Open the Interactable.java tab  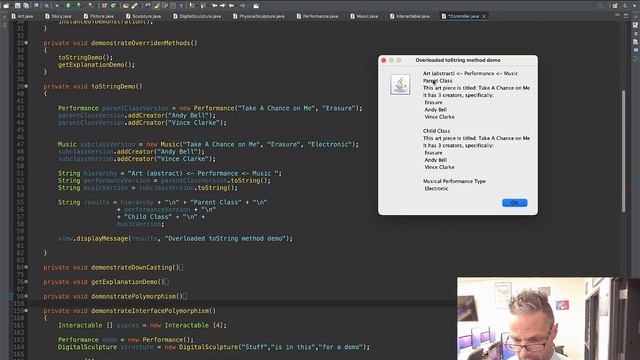pyautogui.click(x=409, y=16)
